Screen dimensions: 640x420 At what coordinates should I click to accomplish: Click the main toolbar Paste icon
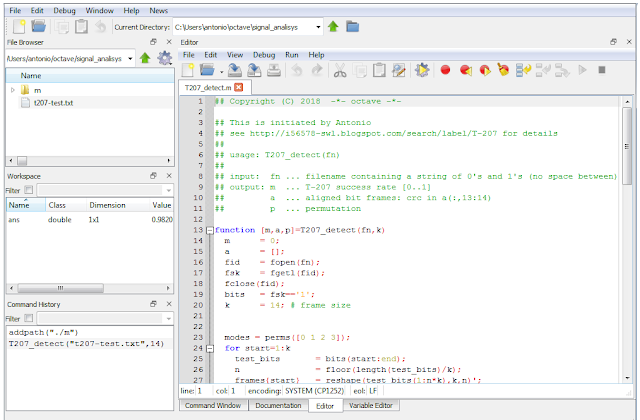pyautogui.click(x=81, y=27)
